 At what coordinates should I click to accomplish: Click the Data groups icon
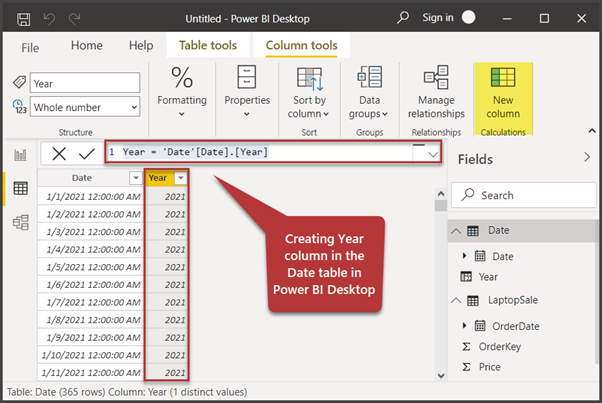(x=369, y=77)
